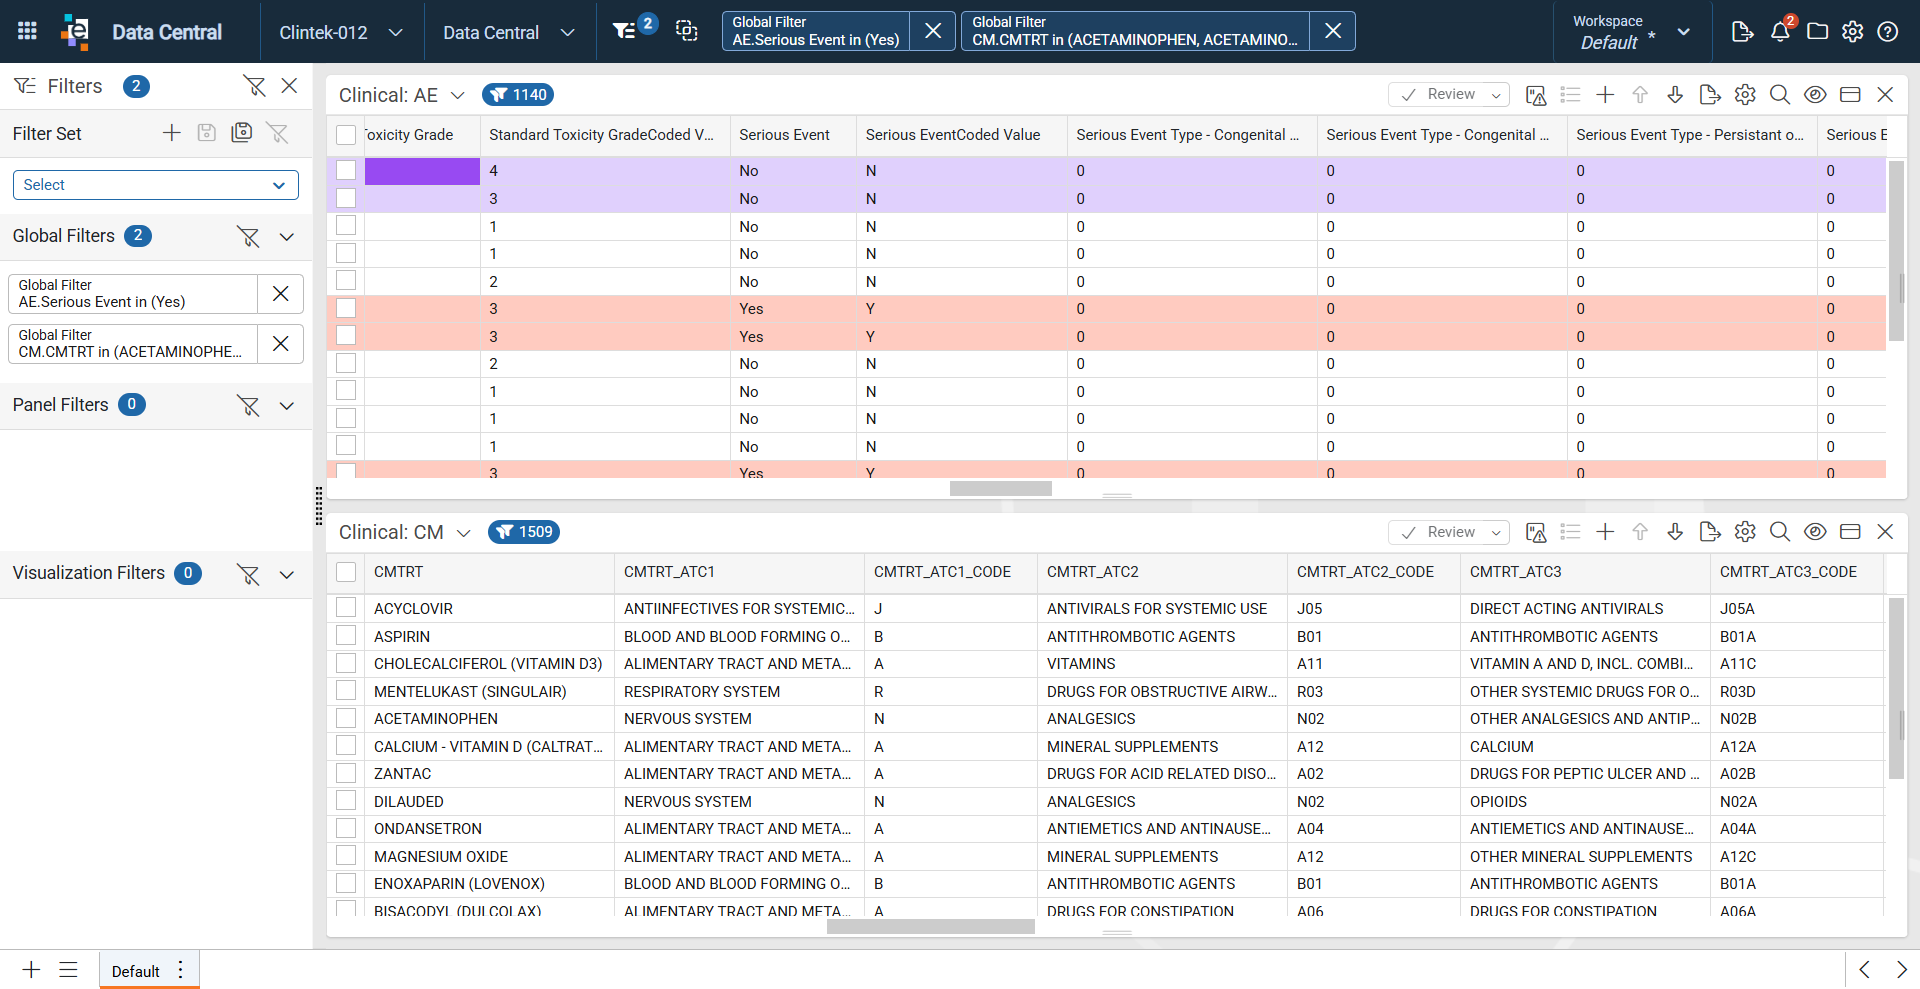Export the Clinical: CM panel data
Image resolution: width=1920 pixels, height=989 pixels.
(x=1710, y=531)
